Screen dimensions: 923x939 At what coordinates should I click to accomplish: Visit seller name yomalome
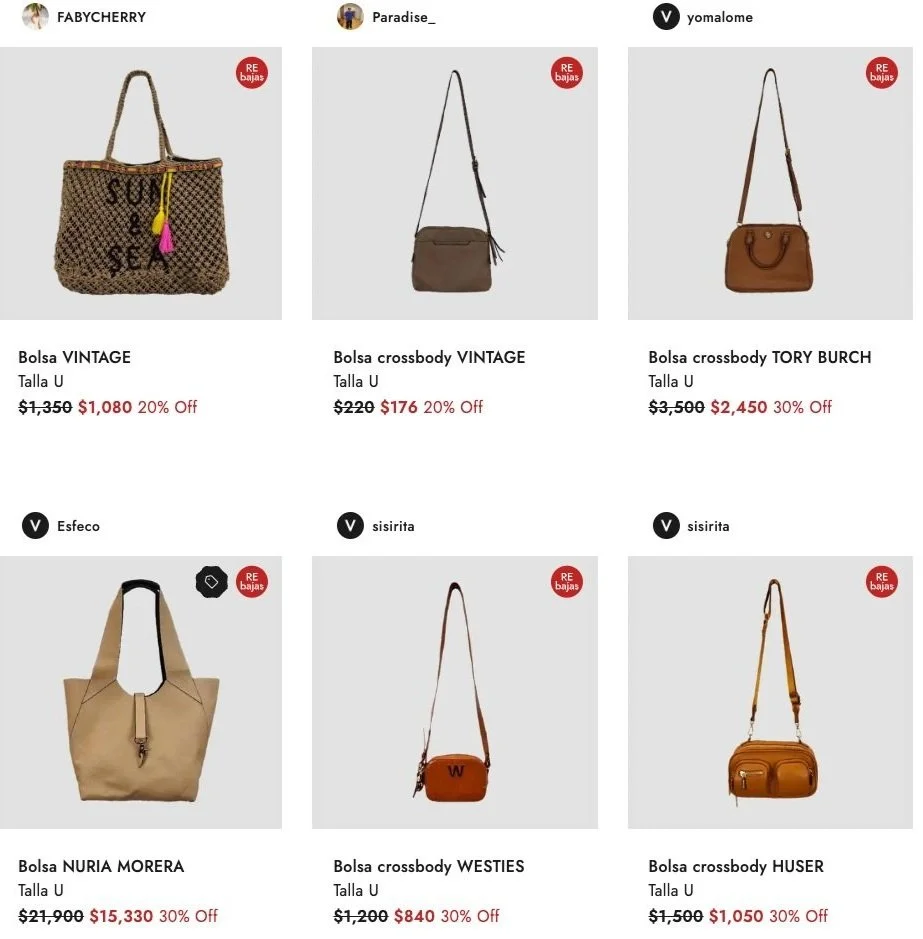click(x=719, y=17)
